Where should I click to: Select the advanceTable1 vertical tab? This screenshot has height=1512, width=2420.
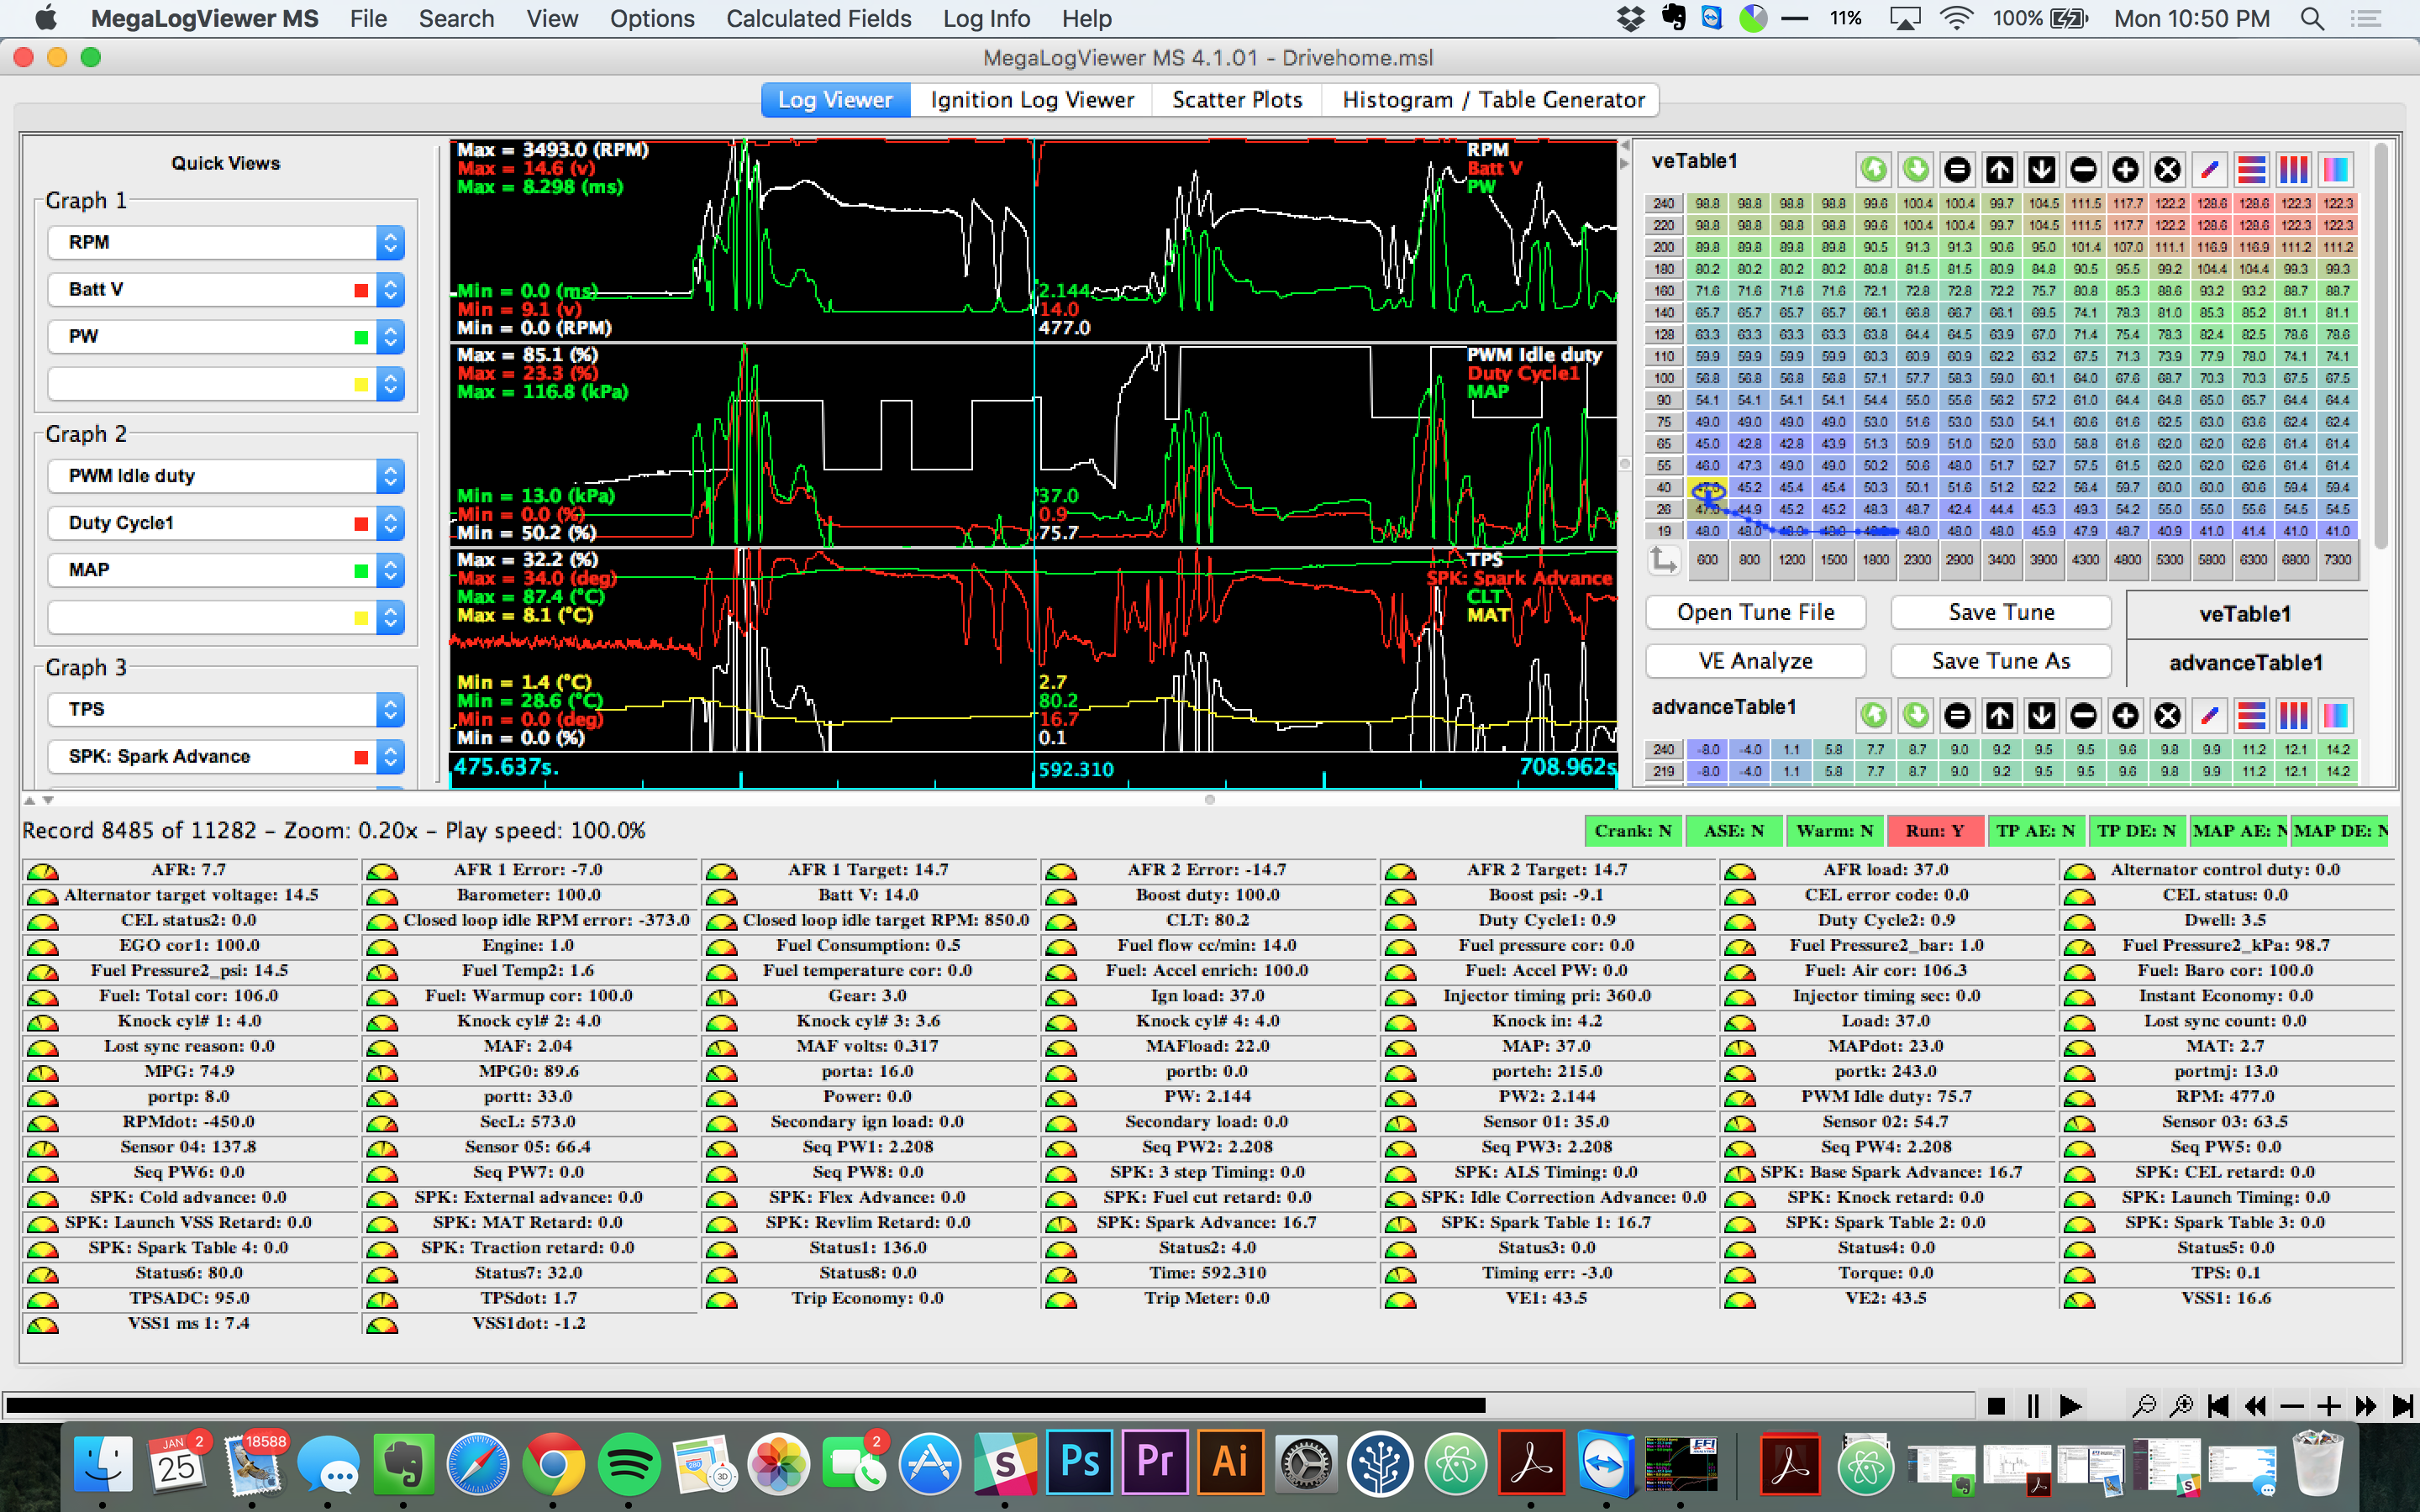point(2245,663)
